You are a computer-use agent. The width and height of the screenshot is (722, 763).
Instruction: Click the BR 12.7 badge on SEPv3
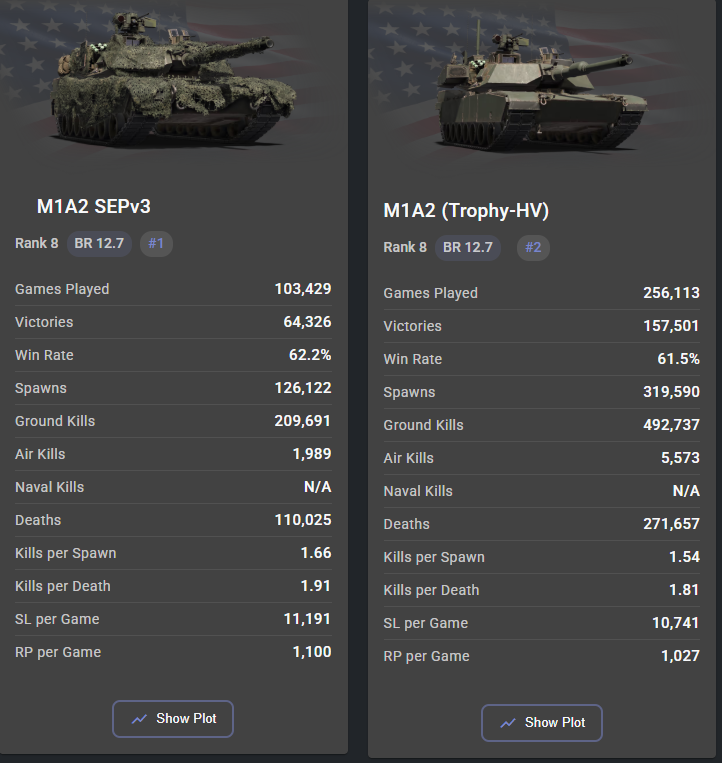99,243
